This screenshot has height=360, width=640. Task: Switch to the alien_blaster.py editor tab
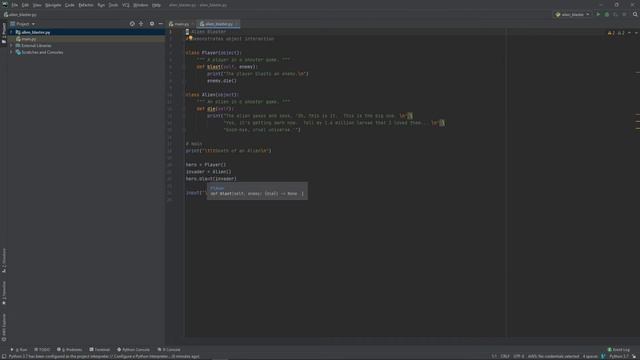tap(218, 24)
